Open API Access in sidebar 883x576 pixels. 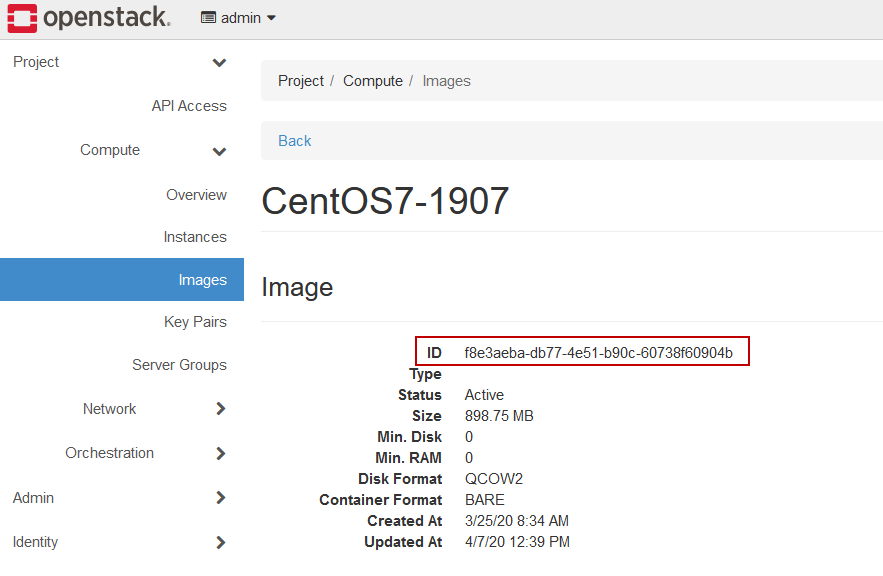click(x=188, y=106)
